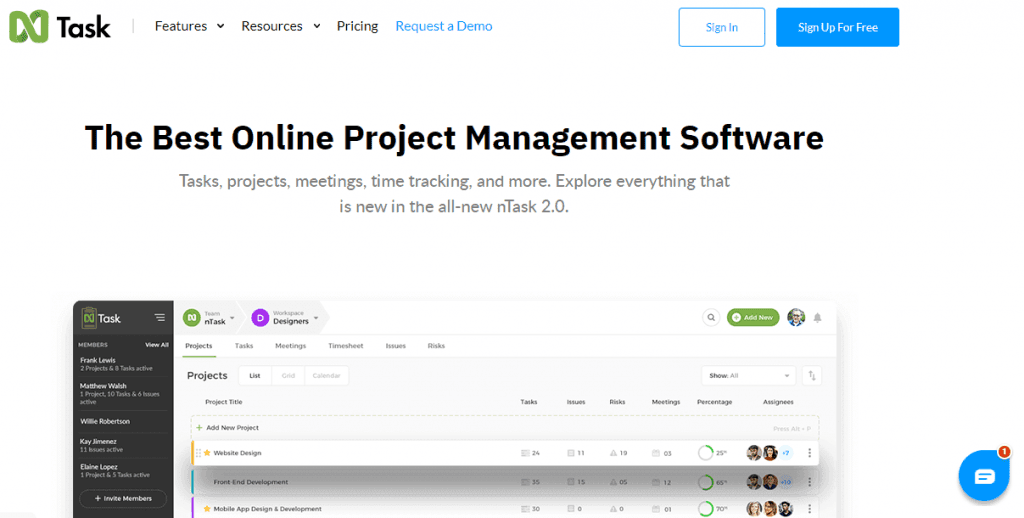Screen dimensions: 1024x518
Task: Open the Tasks tab
Action: point(244,346)
